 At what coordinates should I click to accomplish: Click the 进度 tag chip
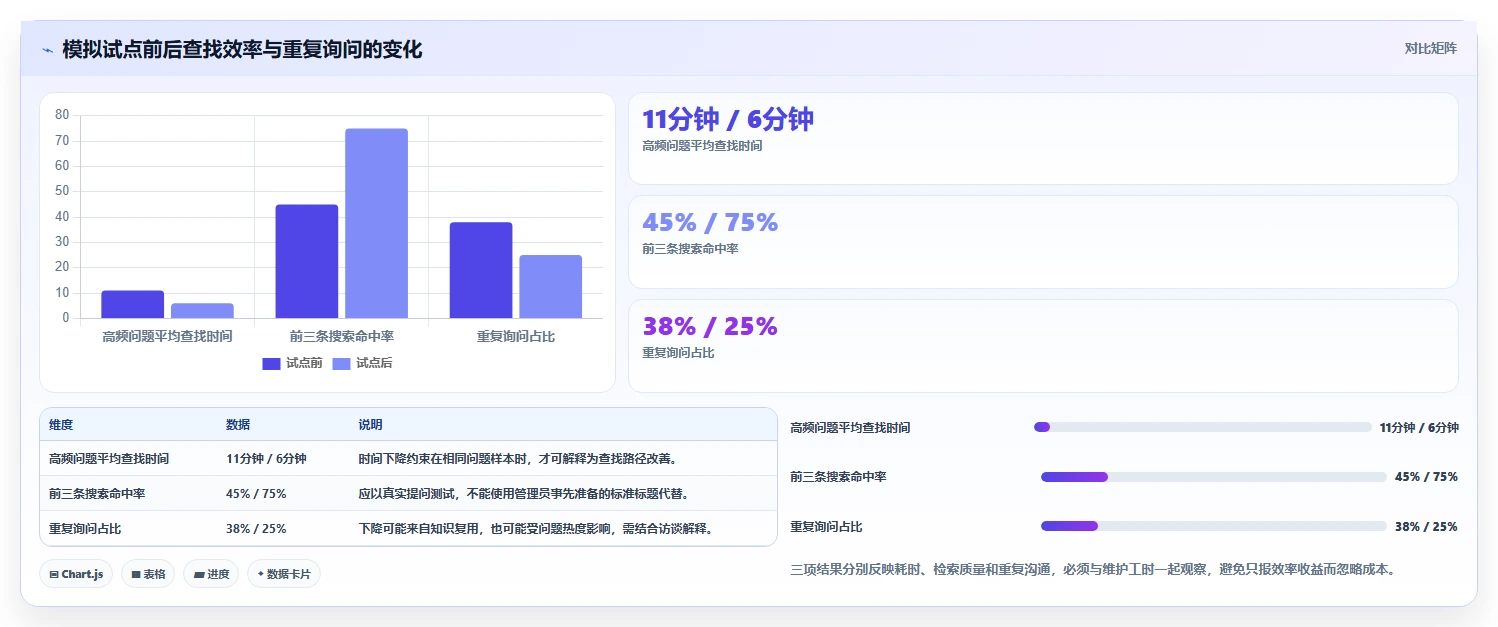pos(211,574)
